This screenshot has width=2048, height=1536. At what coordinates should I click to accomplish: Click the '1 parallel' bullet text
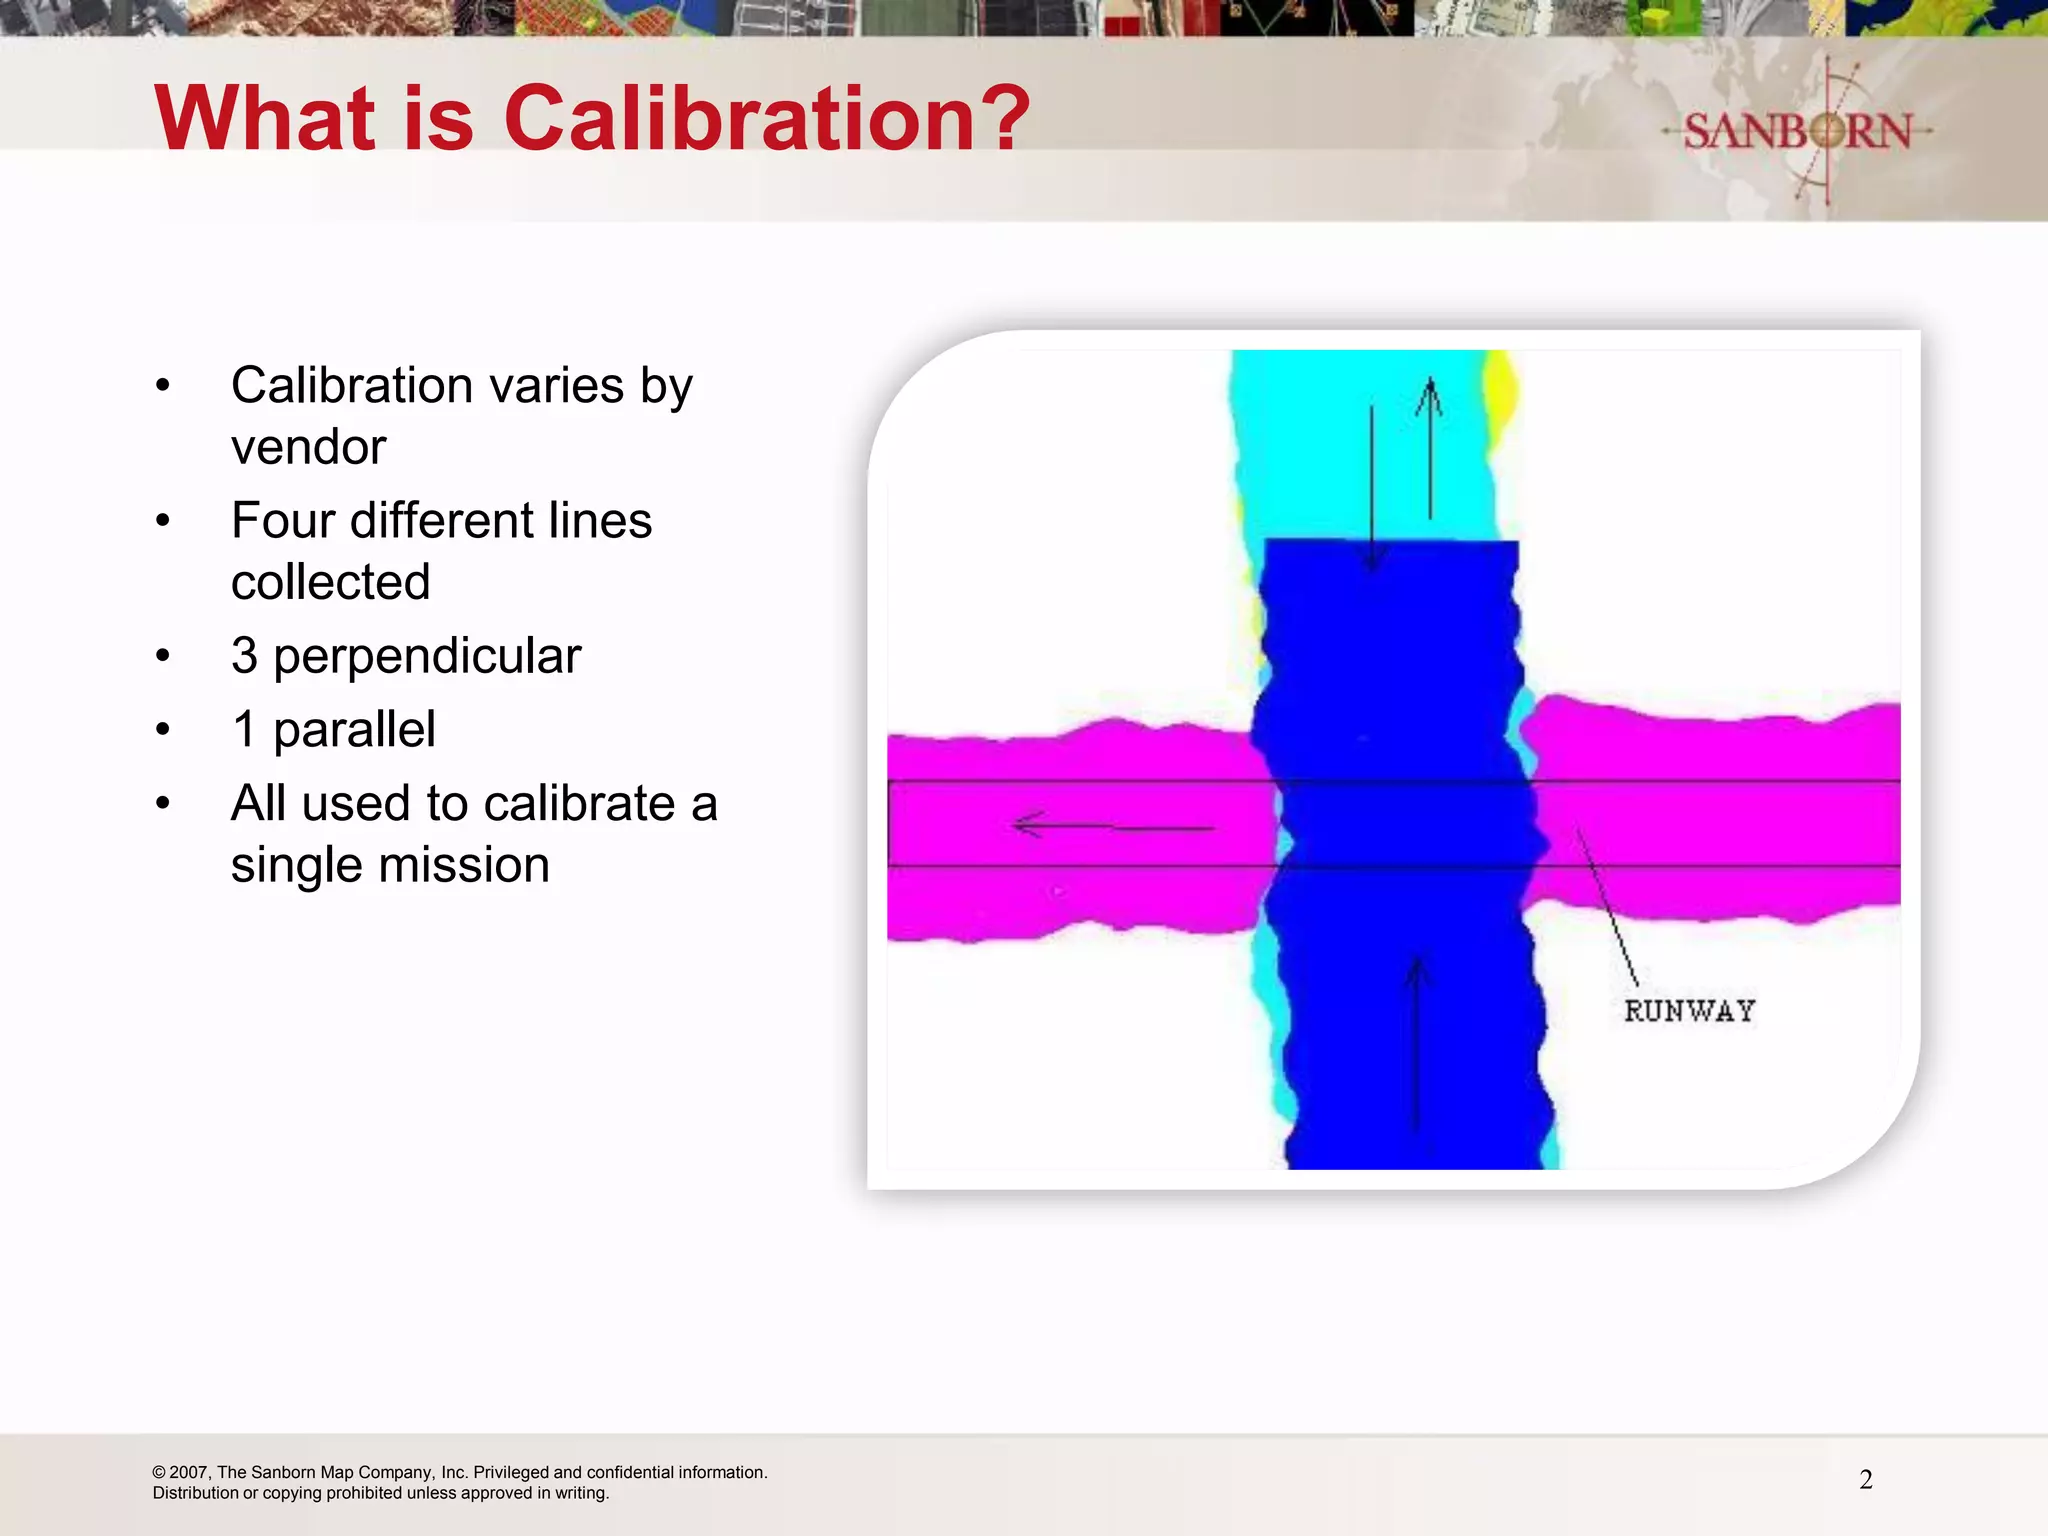(333, 729)
